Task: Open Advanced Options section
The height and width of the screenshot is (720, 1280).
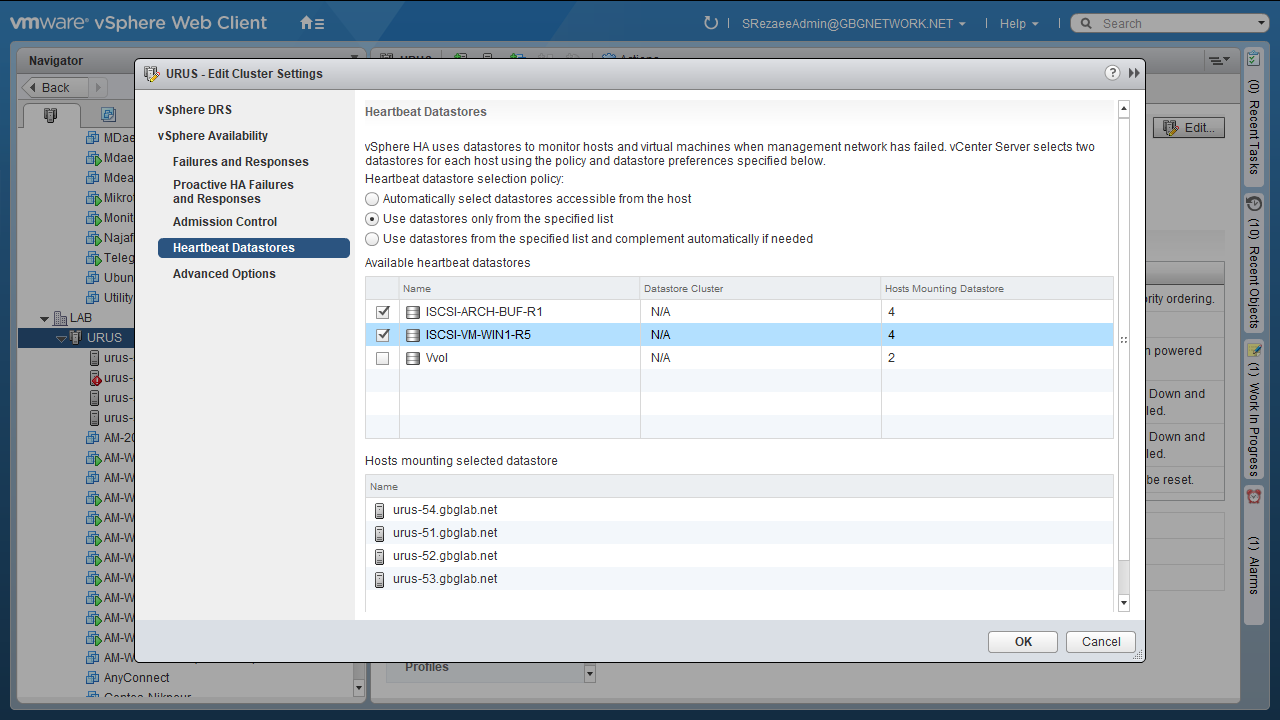Action: click(224, 274)
